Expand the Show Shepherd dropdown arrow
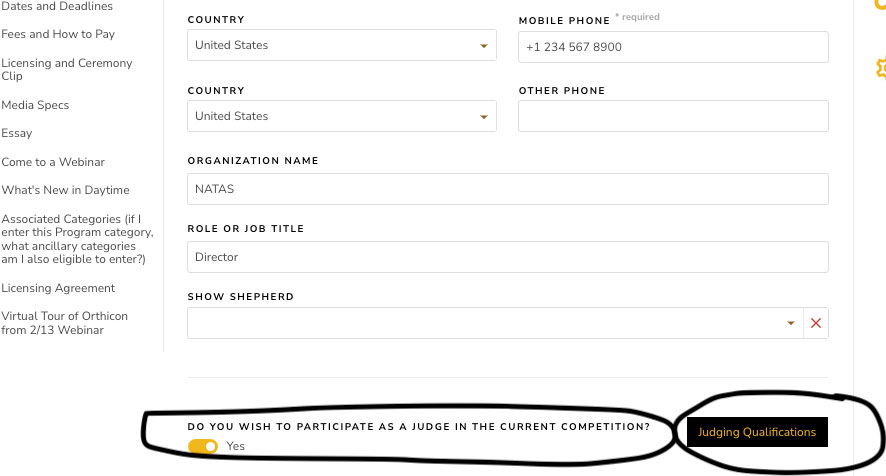Screen dimensions: 886x476 pos(791,323)
